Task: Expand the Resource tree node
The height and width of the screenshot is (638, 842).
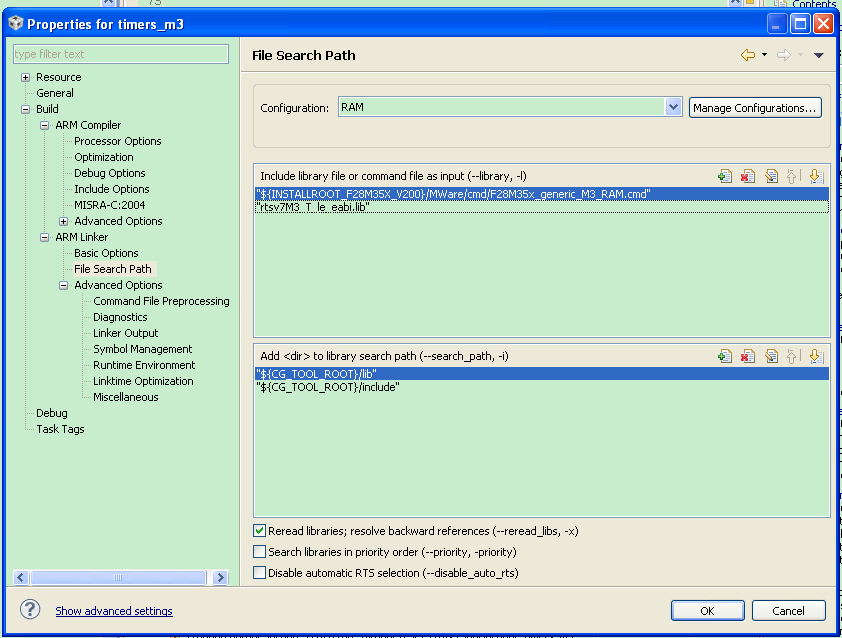Action: pyautogui.click(x=25, y=77)
